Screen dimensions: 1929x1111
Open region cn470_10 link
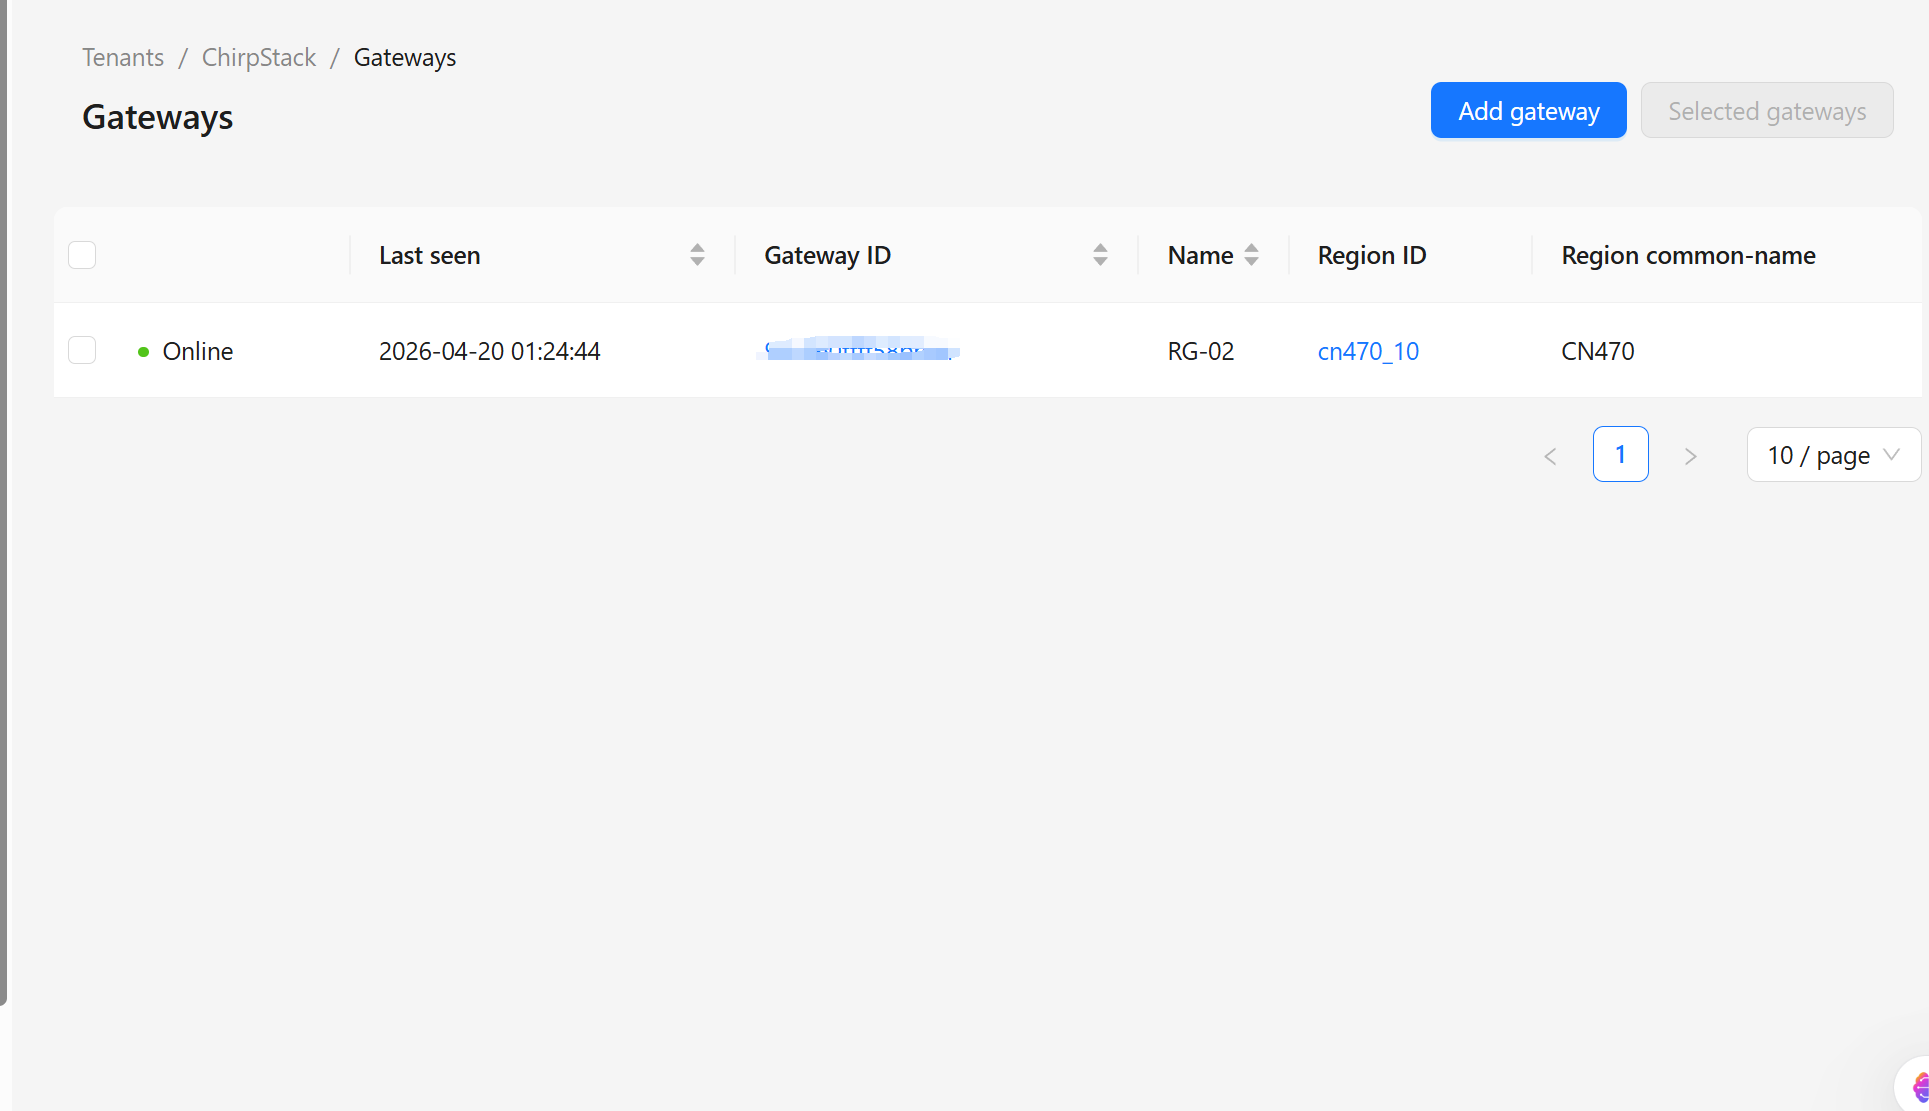1368,351
